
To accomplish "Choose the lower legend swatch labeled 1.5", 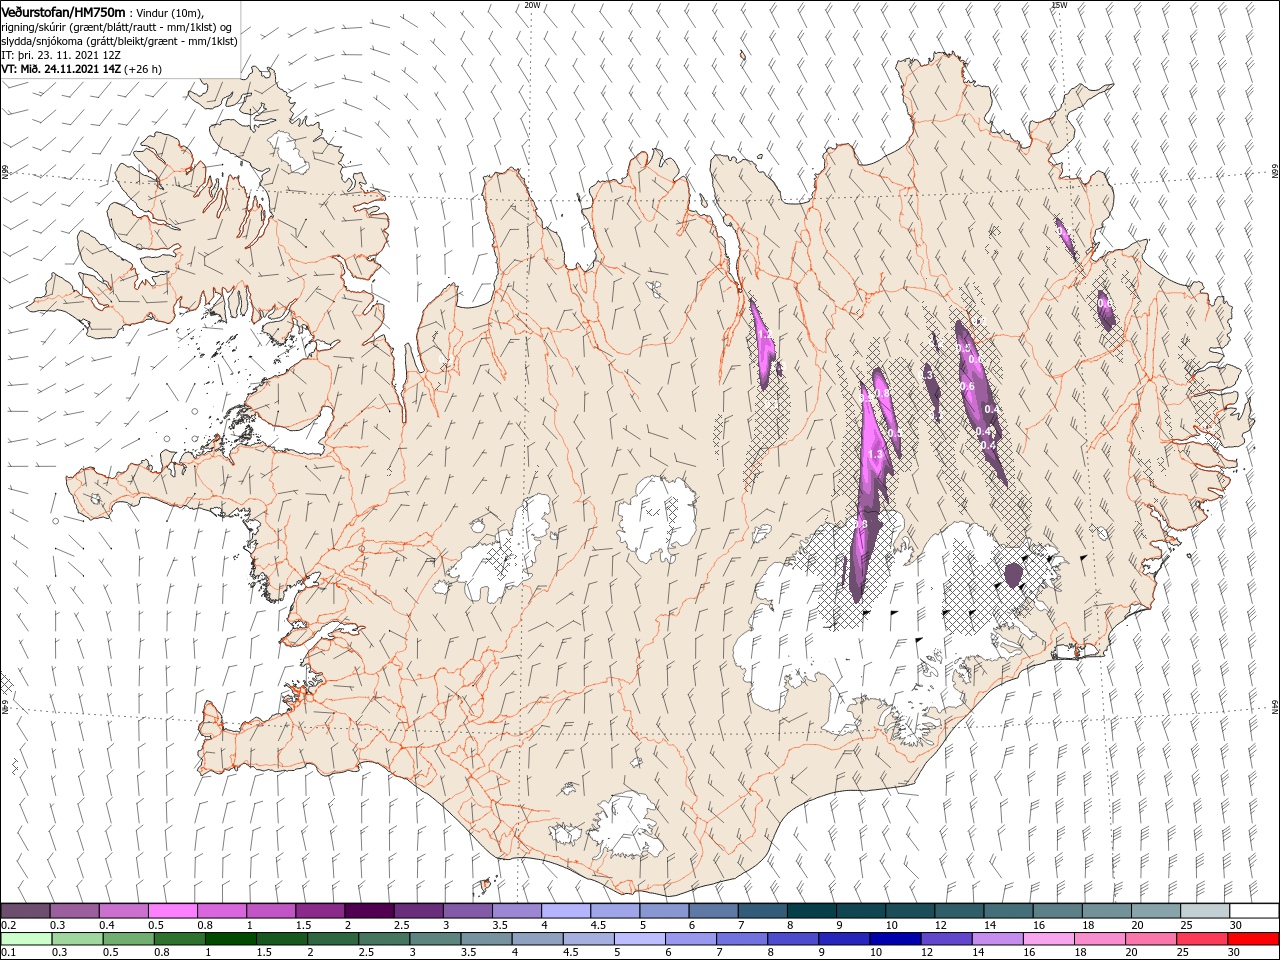I will tap(281, 939).
